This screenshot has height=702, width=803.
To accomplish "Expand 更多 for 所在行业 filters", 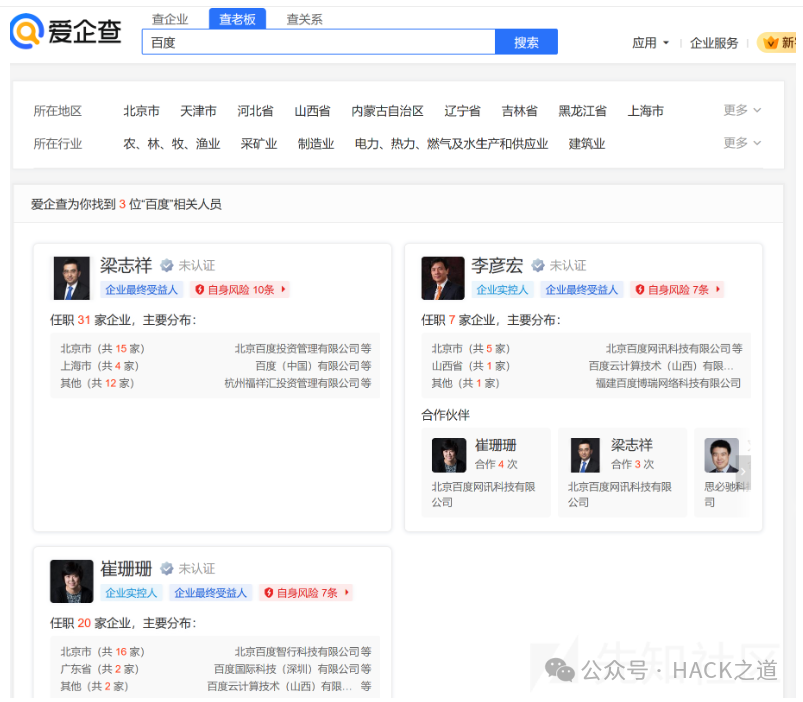I will (x=734, y=143).
